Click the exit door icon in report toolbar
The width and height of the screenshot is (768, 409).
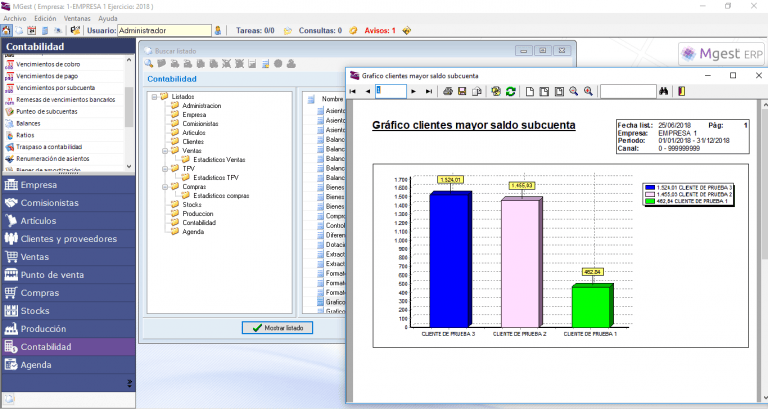(681, 92)
